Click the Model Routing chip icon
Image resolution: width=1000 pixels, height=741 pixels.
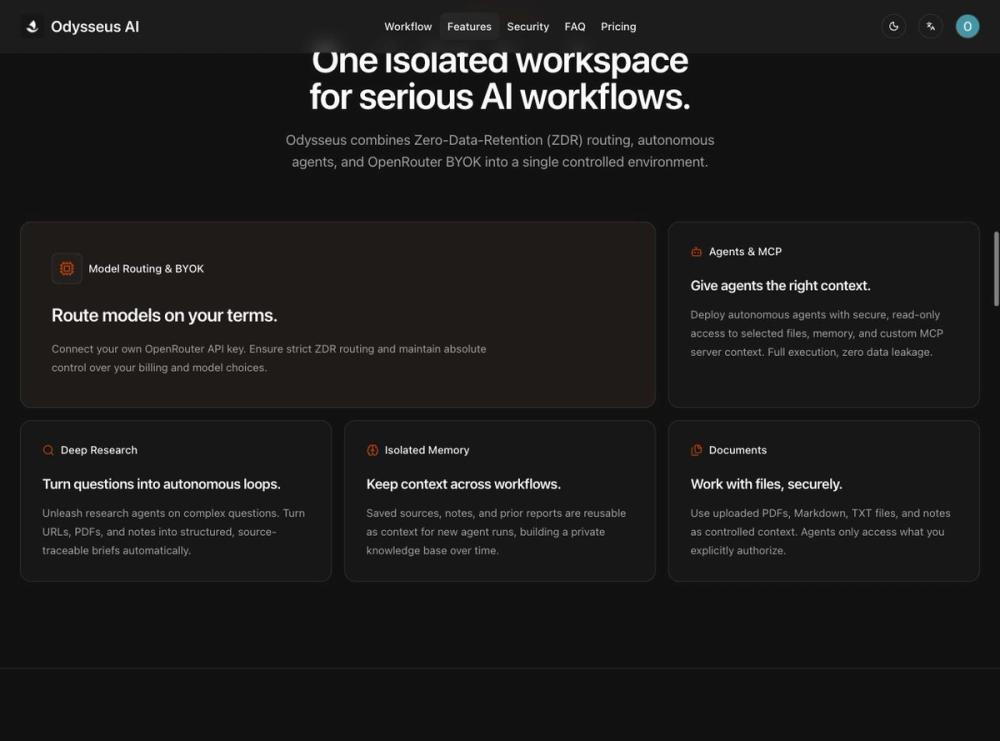click(x=67, y=268)
